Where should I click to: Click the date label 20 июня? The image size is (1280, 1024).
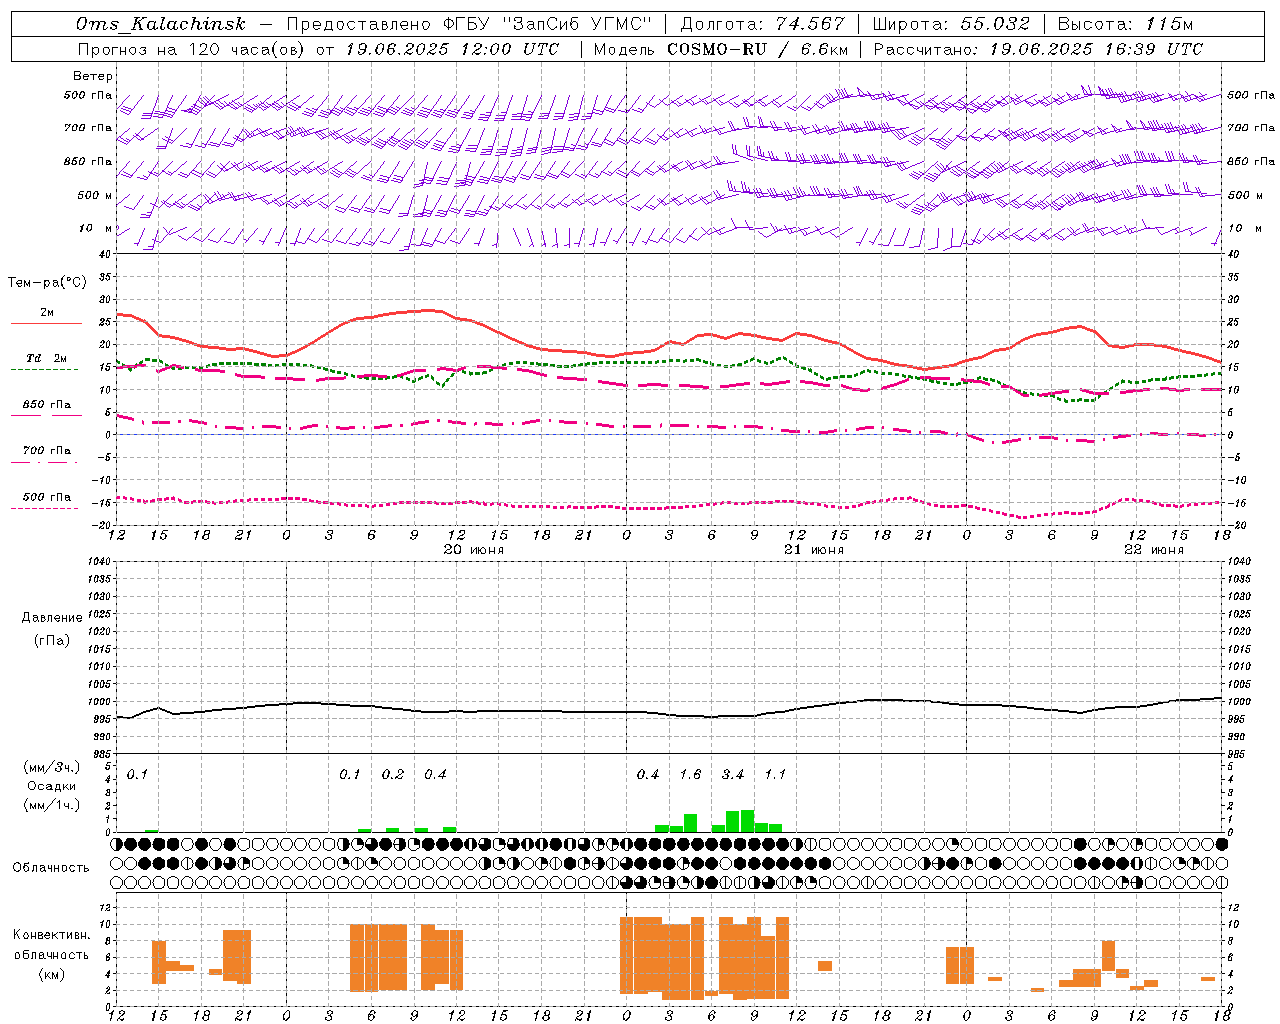[x=474, y=550]
